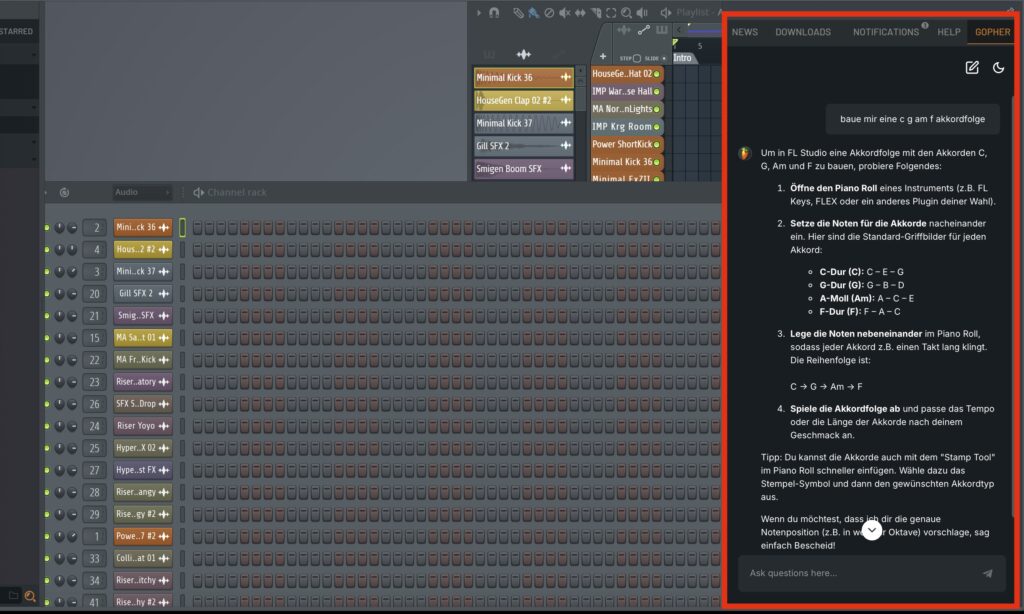
Task: Select the Gill SFX 2 clip in picker
Action: click(x=524, y=146)
